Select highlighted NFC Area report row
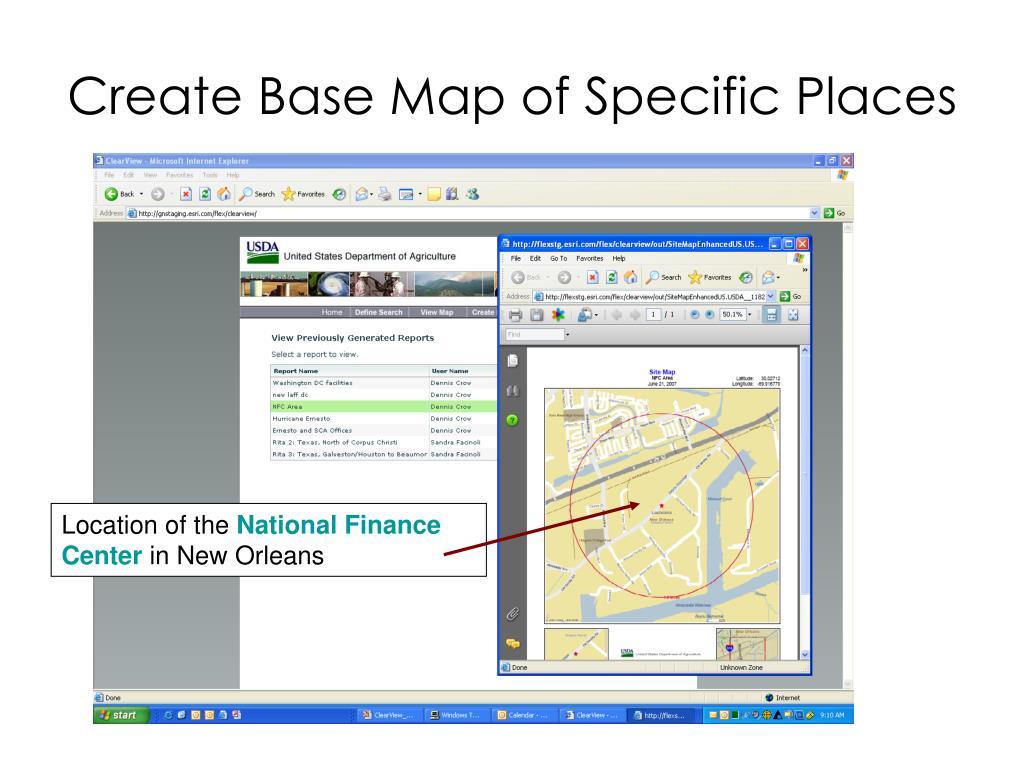1024x768 pixels. click(383, 406)
